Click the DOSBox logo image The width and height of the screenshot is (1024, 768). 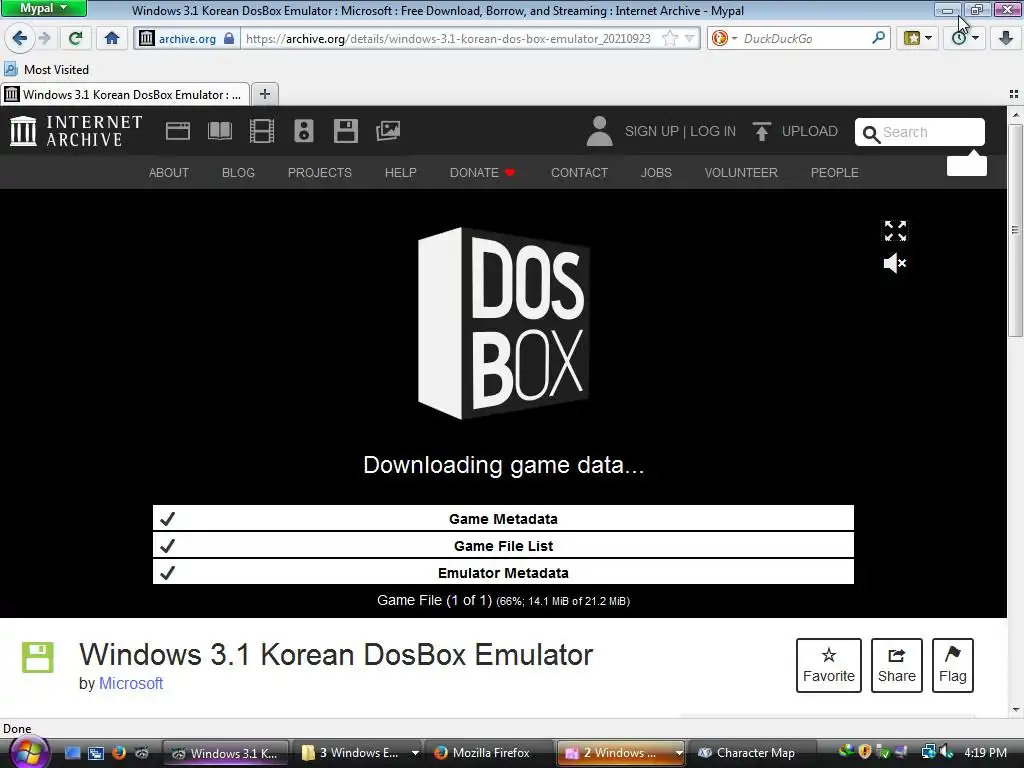(x=504, y=323)
